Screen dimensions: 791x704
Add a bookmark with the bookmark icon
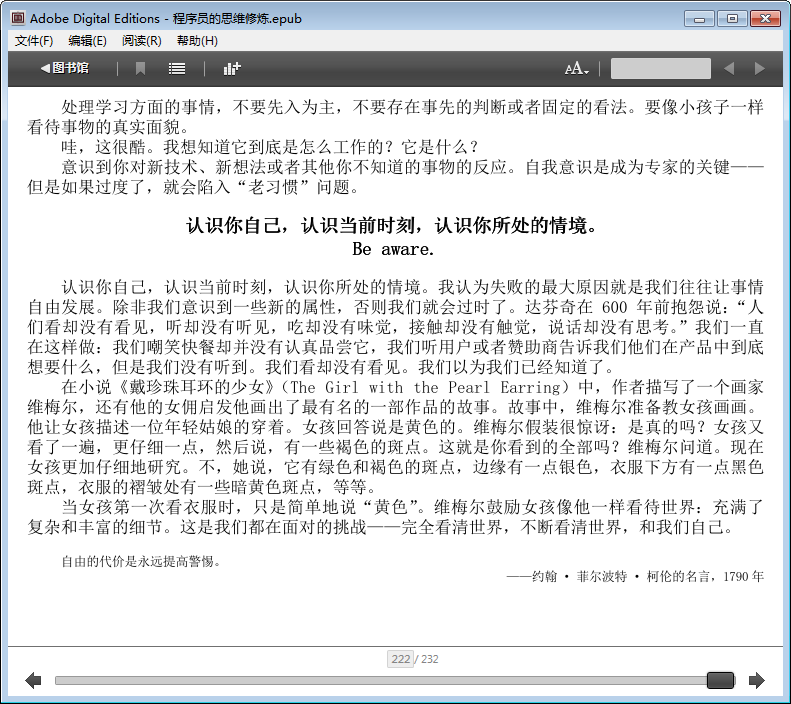tap(141, 68)
